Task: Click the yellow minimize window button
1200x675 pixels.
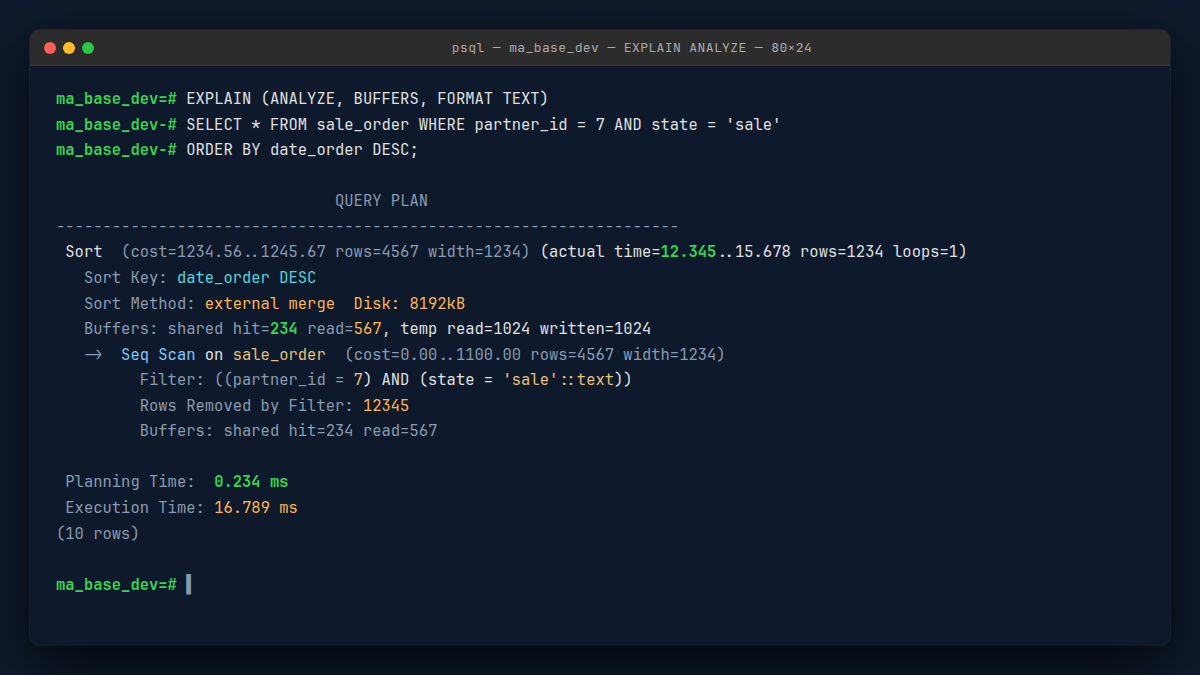Action: pyautogui.click(x=69, y=48)
